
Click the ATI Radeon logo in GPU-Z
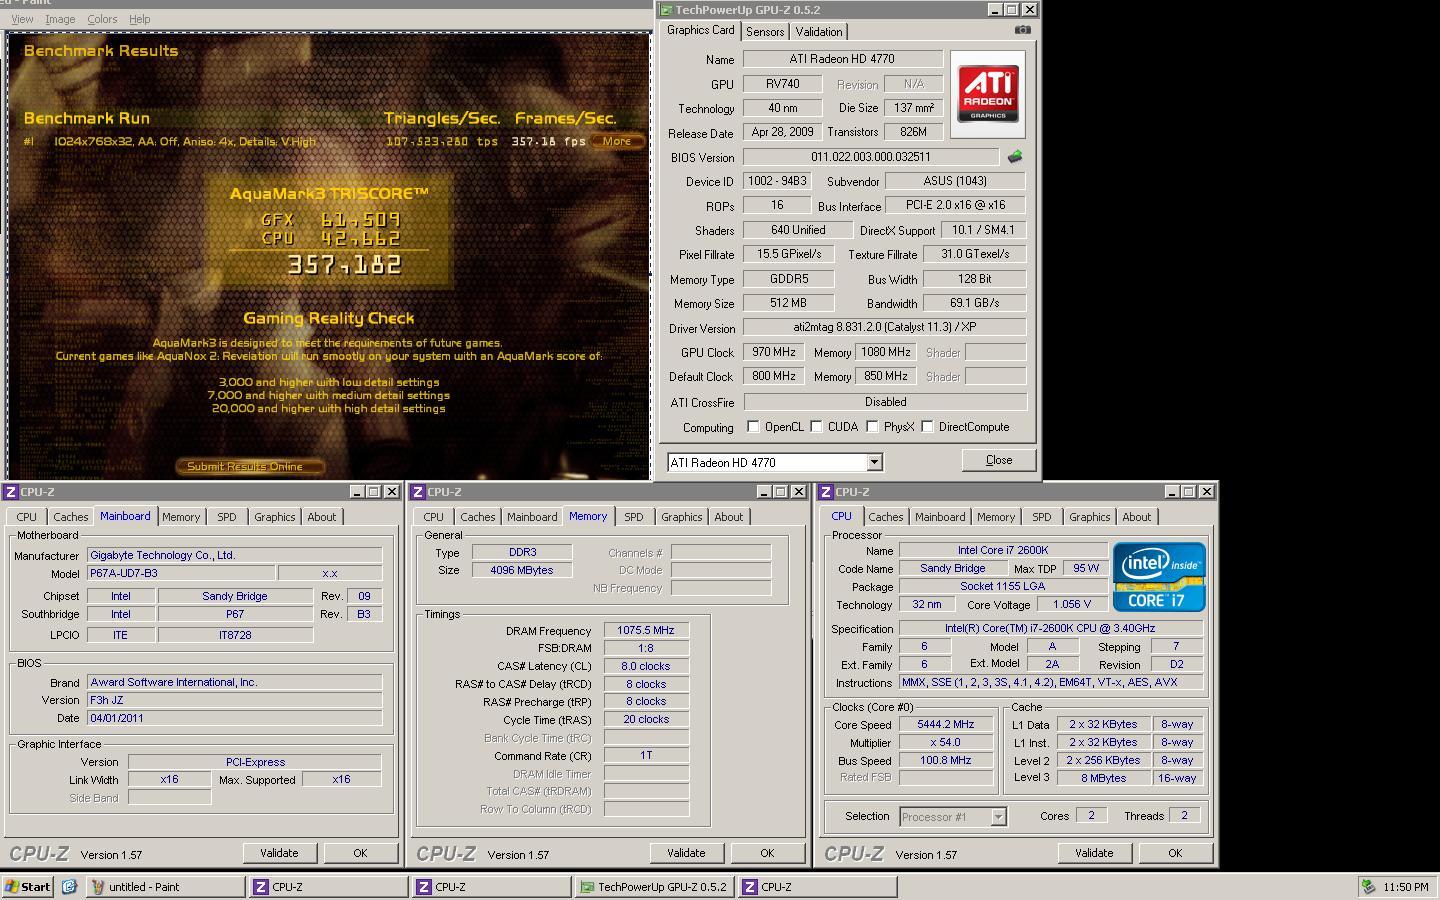click(x=988, y=94)
